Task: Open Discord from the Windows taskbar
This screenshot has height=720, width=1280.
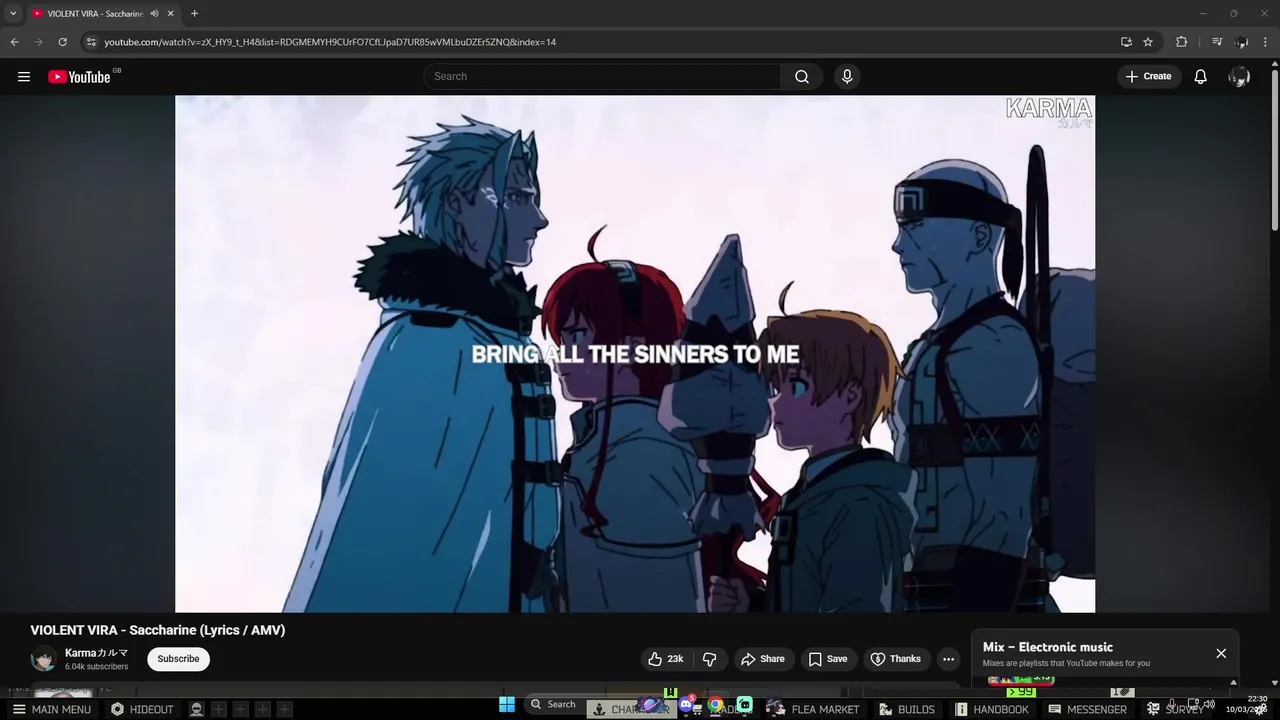Action: (687, 704)
